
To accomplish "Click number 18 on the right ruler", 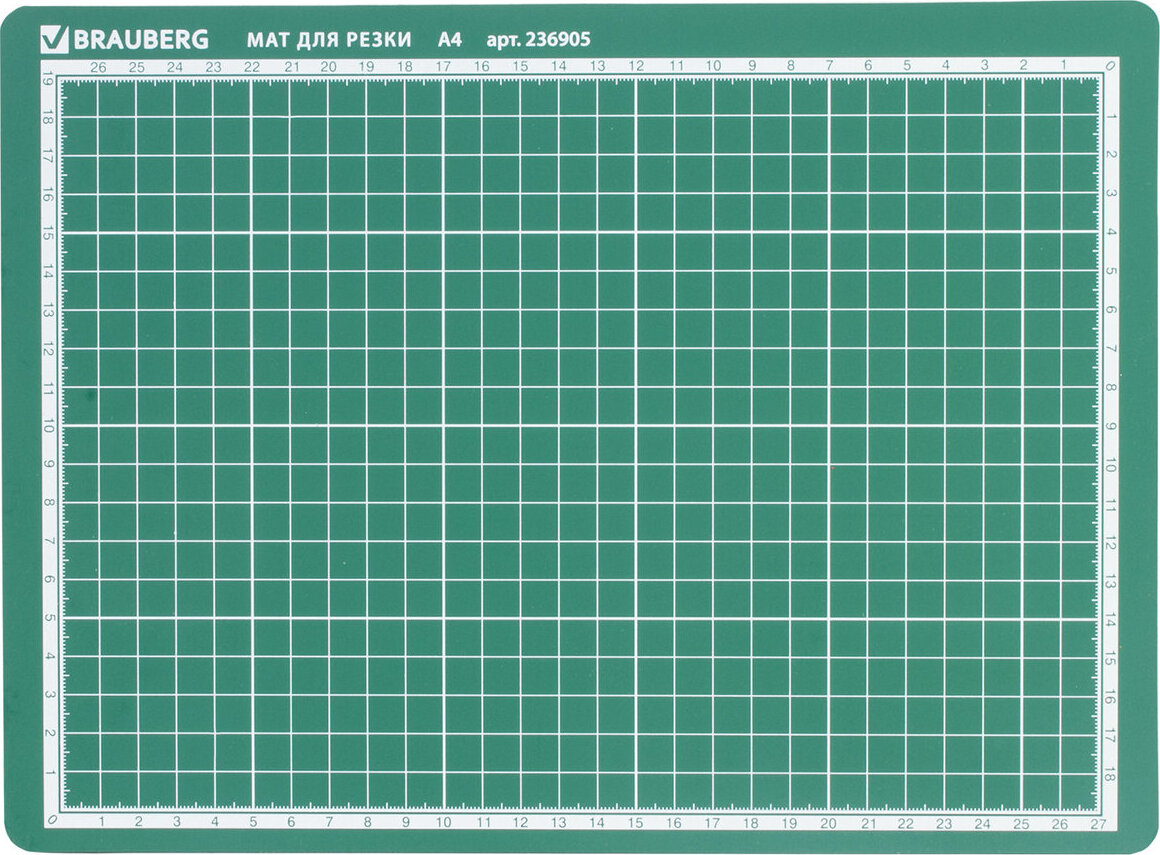I will 1111,774.
